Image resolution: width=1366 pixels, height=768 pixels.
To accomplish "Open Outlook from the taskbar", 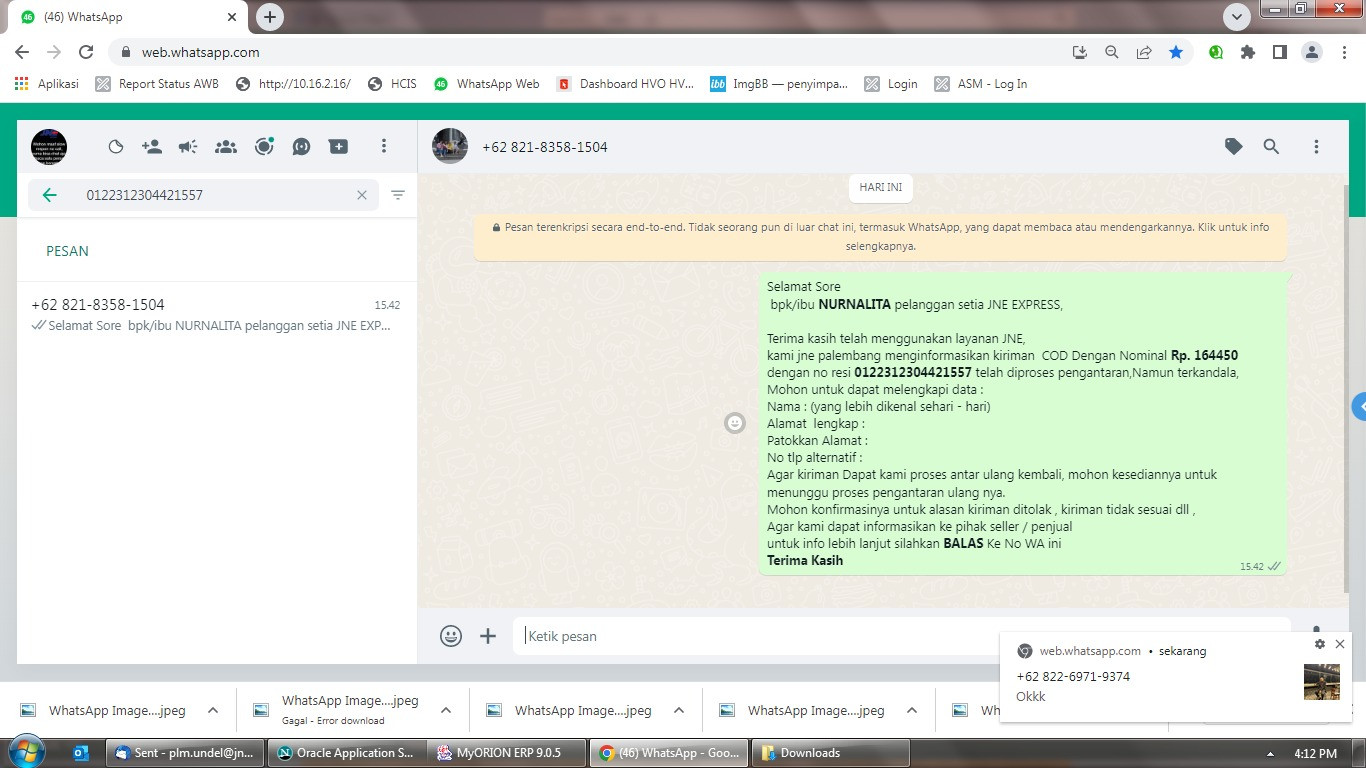I will click(81, 753).
